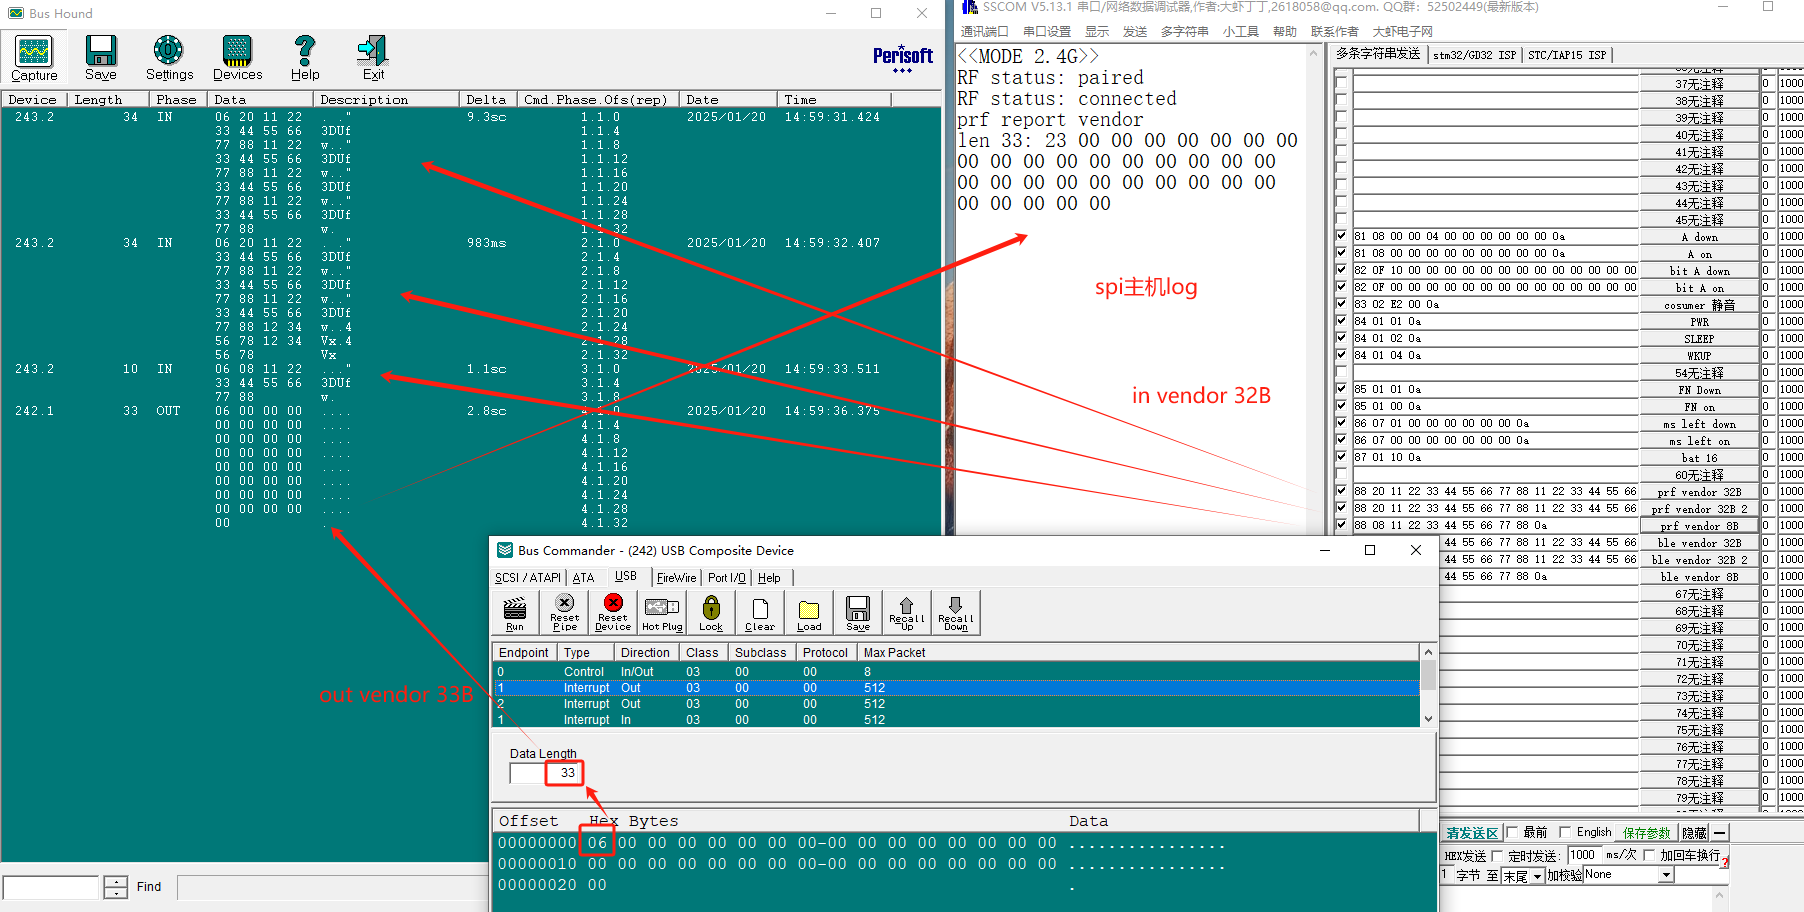Click 保存参数 save parameters button
The height and width of the screenshot is (912, 1804).
click(x=1646, y=833)
